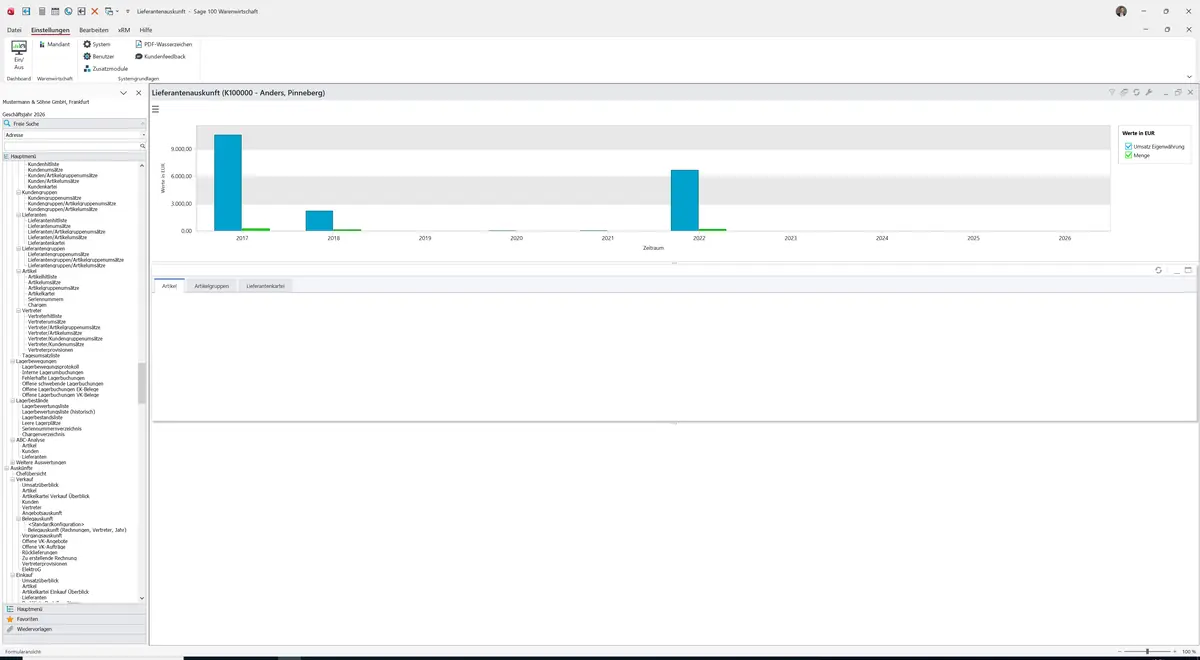Collapse the Lieferantengruppen tree node

coord(18,249)
